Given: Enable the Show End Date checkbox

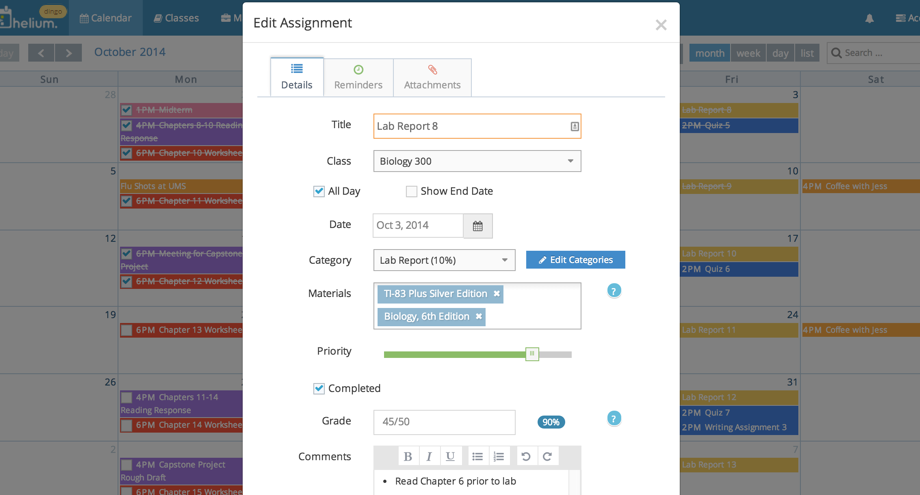Looking at the screenshot, I should [411, 191].
